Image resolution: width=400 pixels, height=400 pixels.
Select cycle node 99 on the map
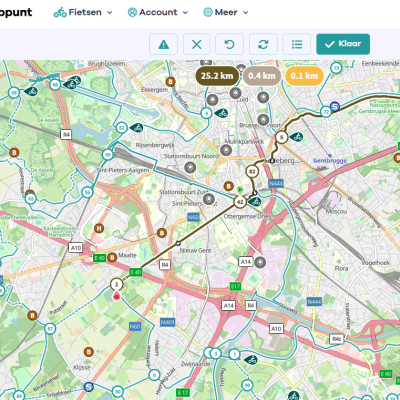coord(247,385)
